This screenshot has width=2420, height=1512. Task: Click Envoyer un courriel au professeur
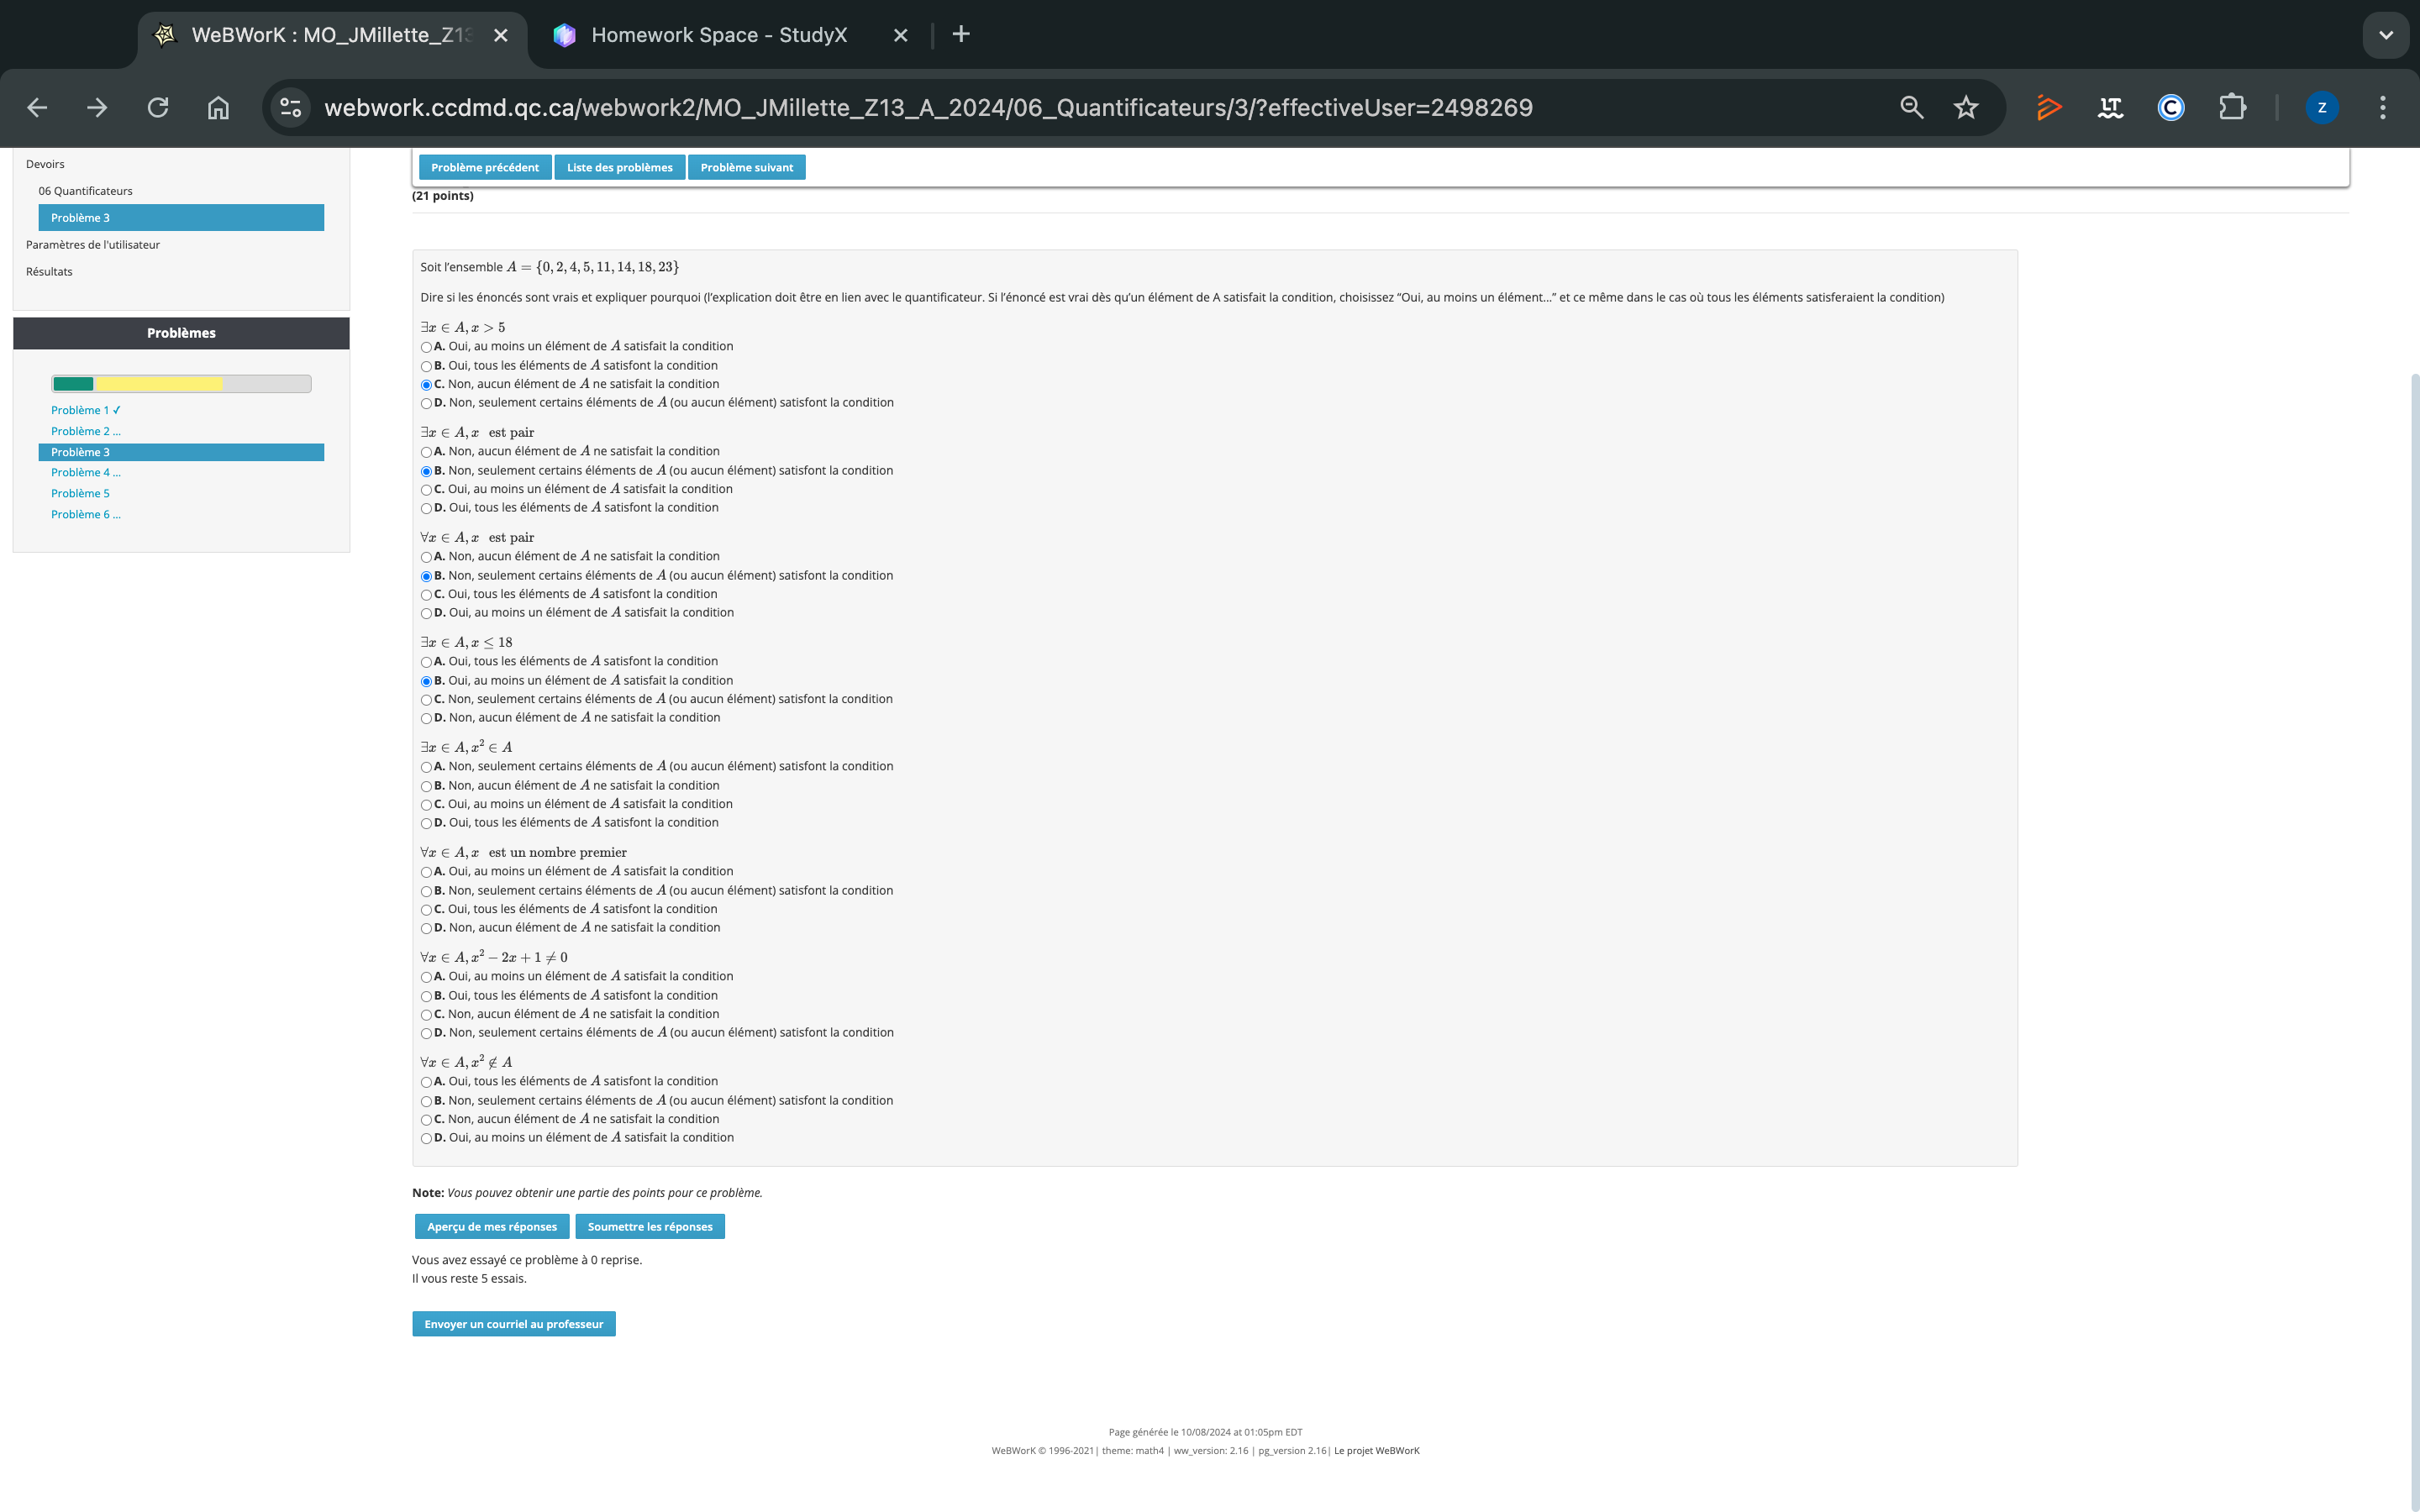(x=514, y=1323)
